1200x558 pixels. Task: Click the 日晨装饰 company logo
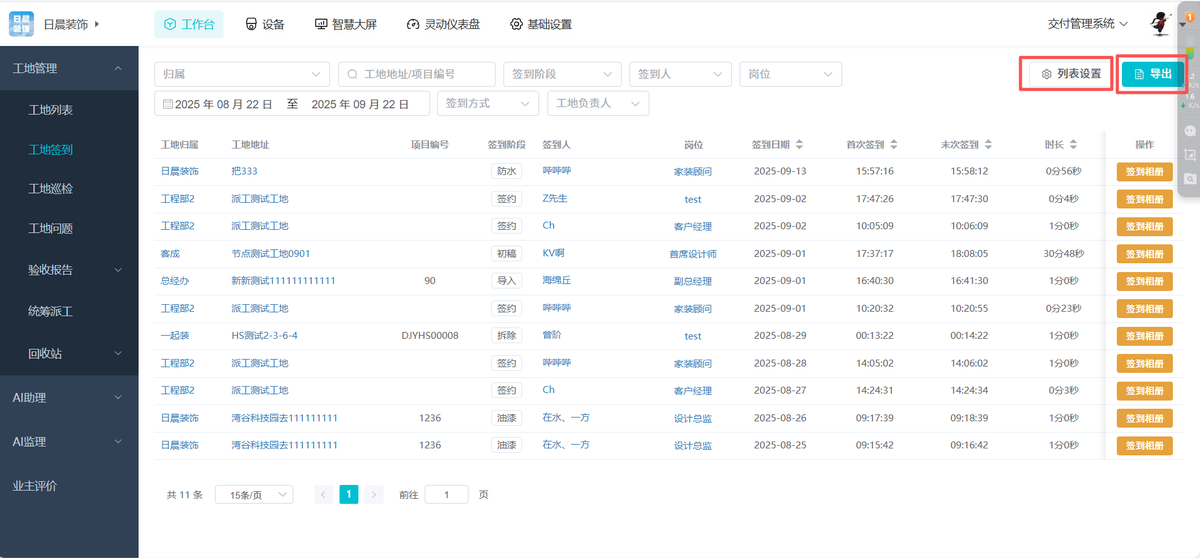pos(21,23)
